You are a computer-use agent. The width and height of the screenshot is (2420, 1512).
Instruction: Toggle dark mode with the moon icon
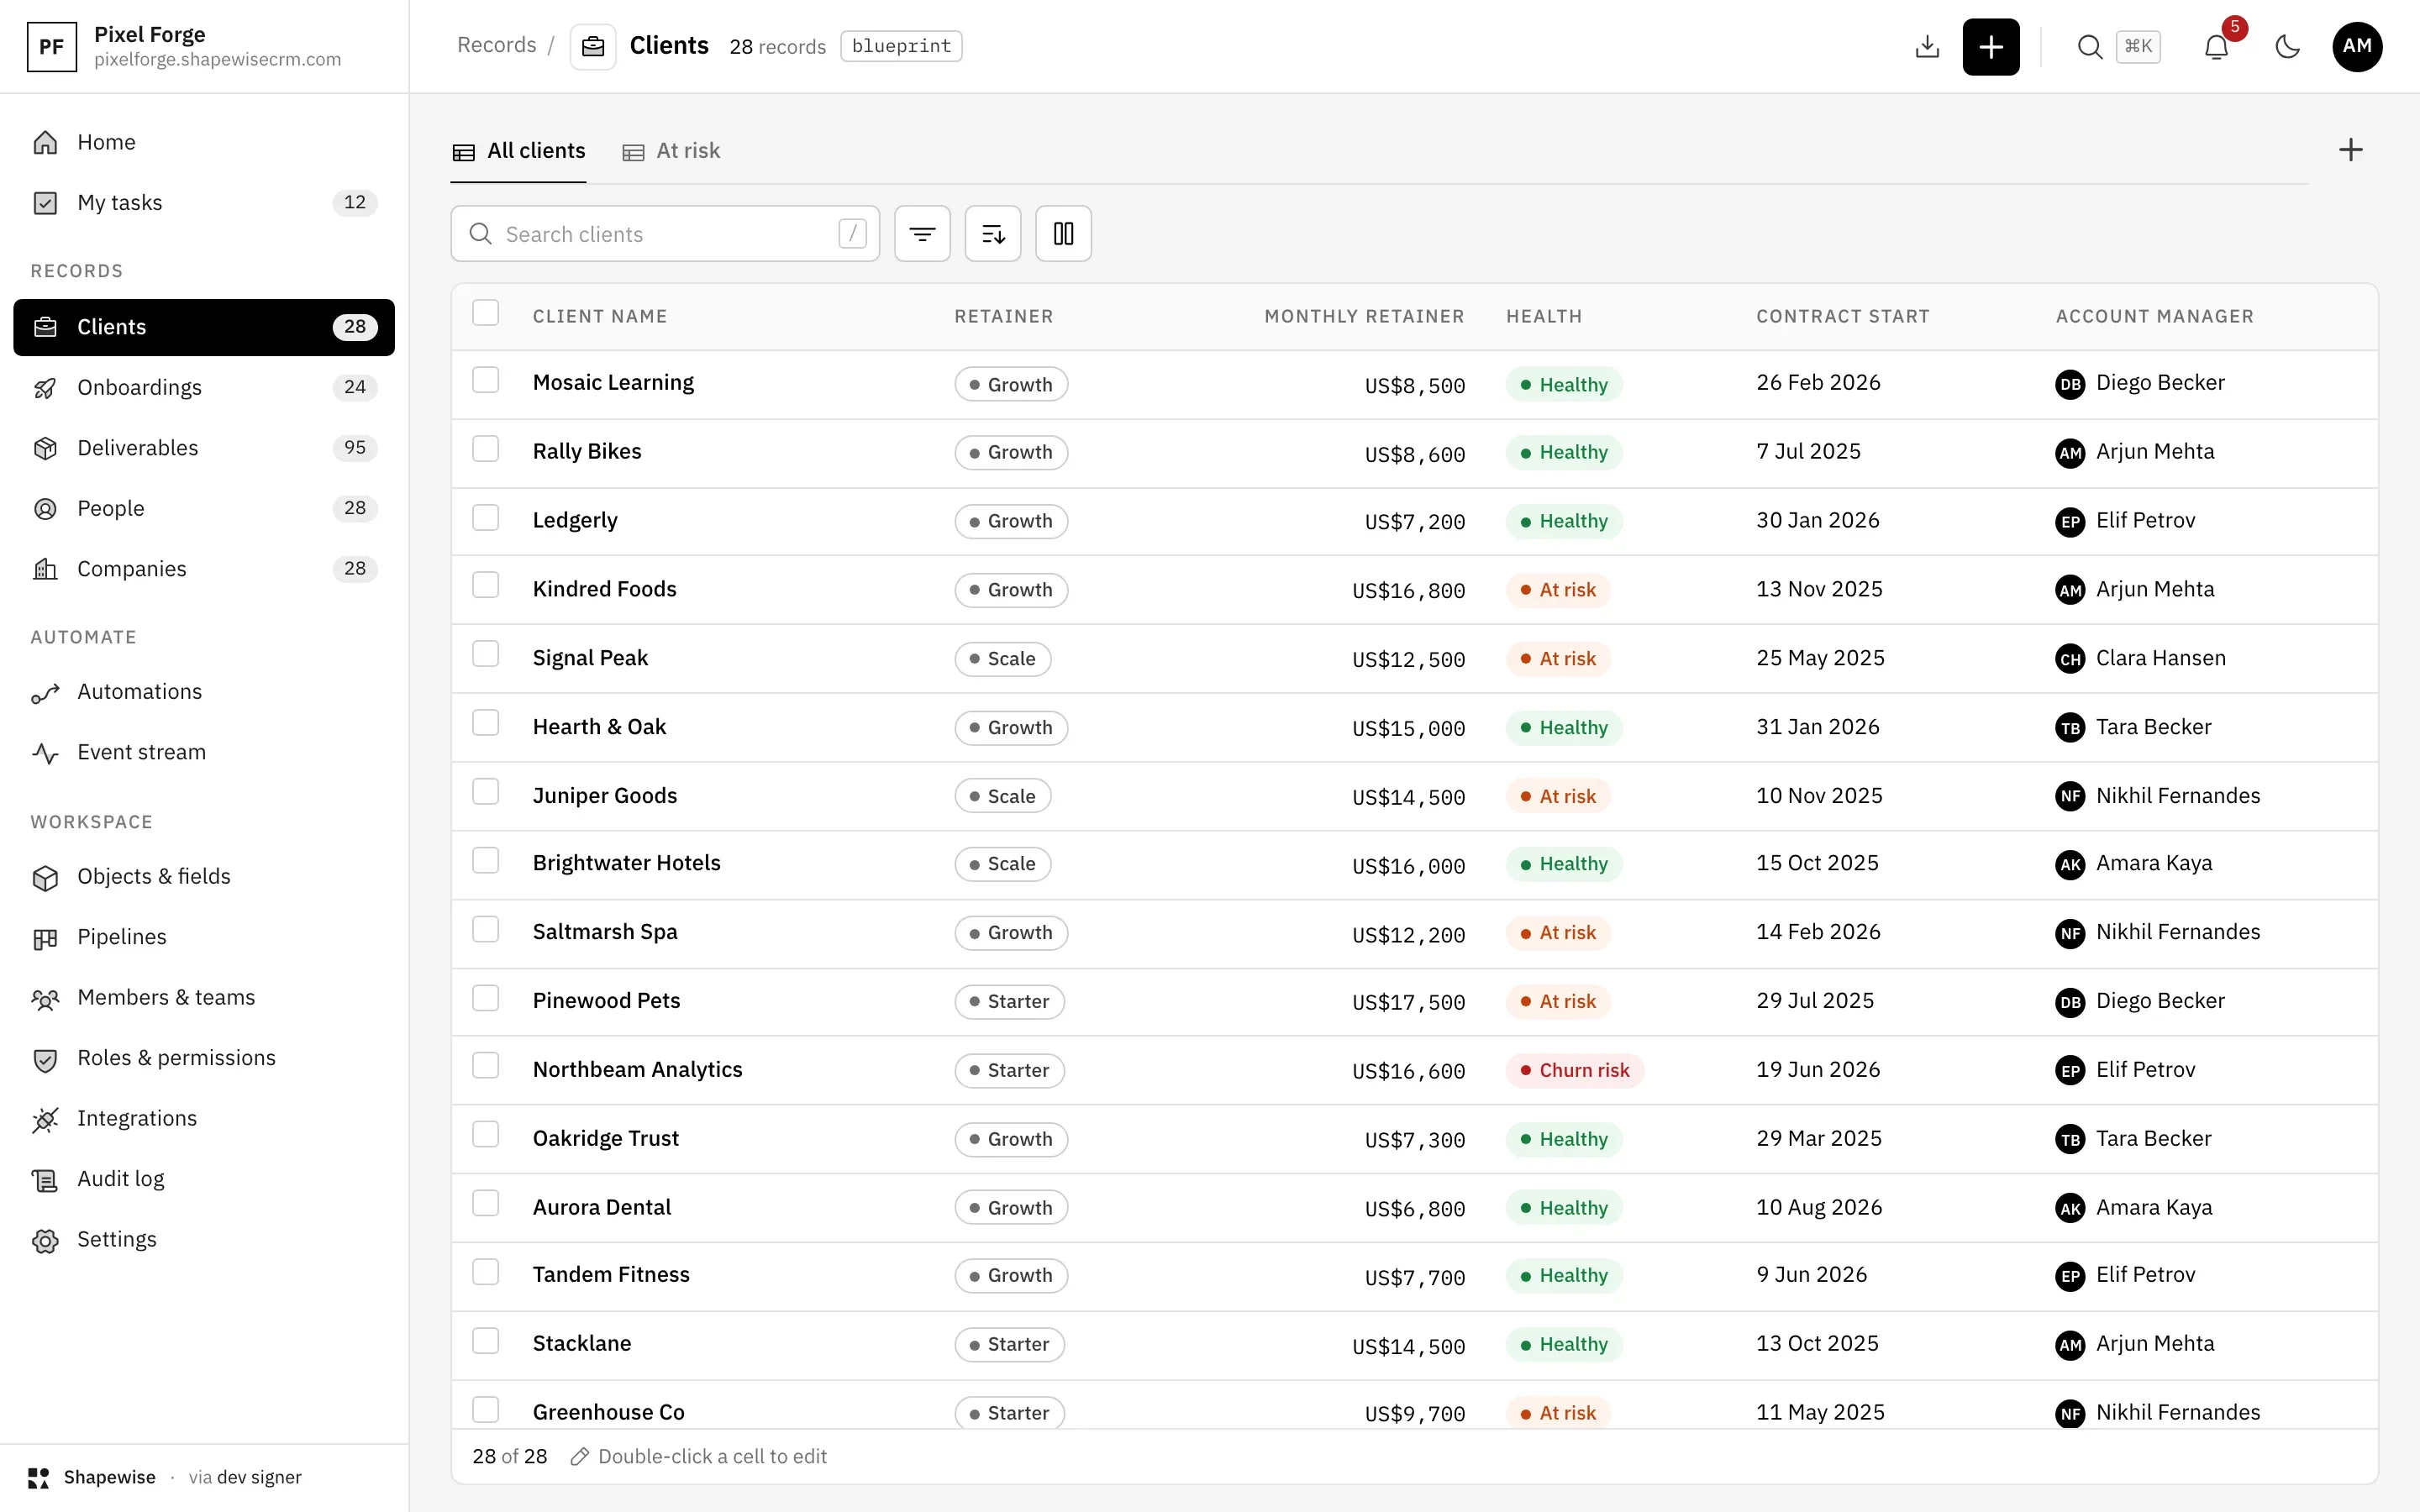(x=2287, y=47)
